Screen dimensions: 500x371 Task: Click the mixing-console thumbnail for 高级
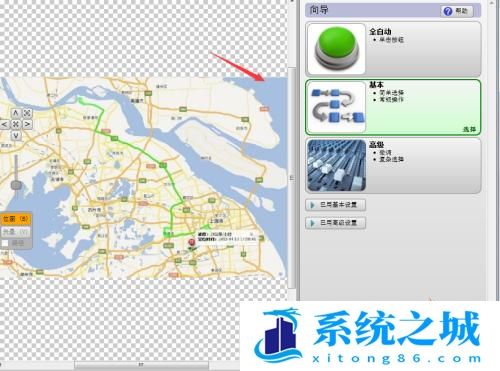click(336, 165)
